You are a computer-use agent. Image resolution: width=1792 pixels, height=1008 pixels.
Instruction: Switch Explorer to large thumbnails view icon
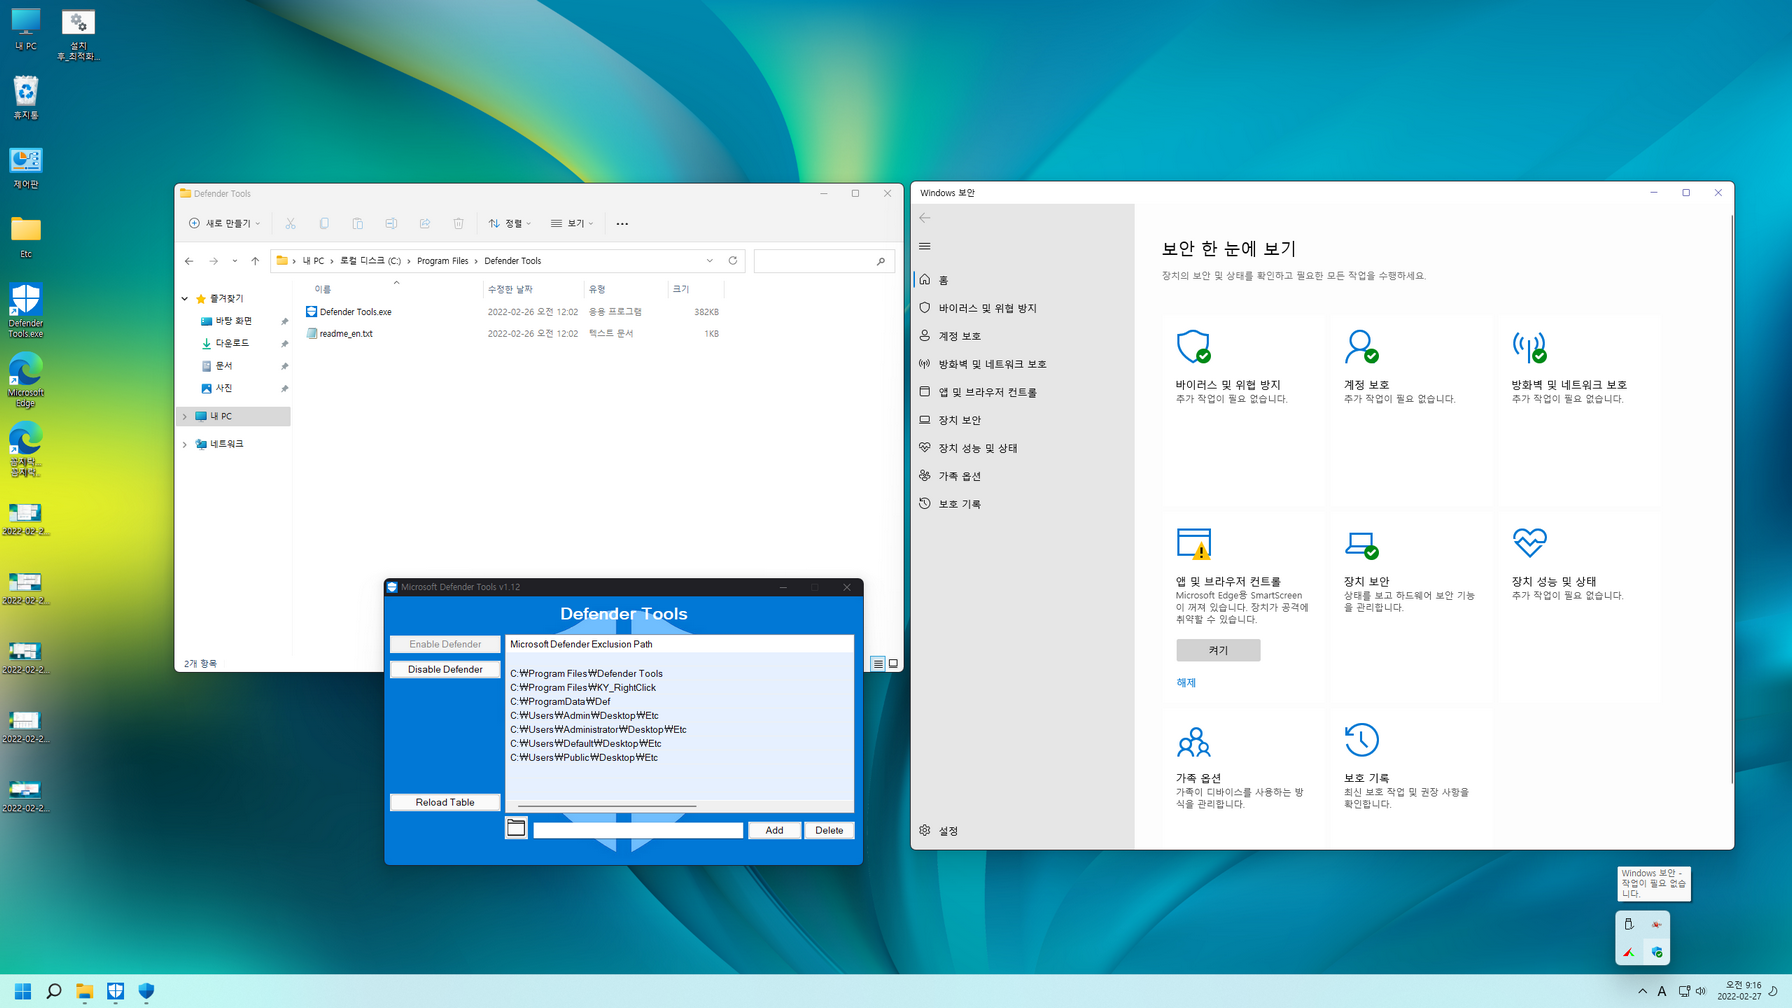(x=894, y=663)
